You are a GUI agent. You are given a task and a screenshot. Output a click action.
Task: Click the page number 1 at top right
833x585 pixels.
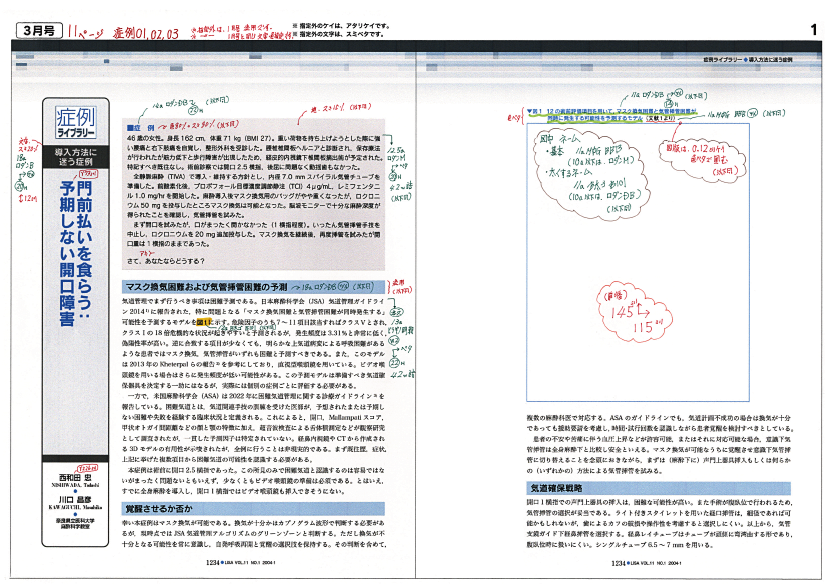pos(813,30)
